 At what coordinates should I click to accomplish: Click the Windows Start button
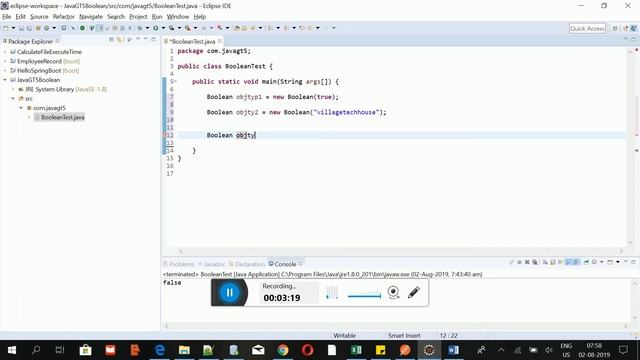point(12,350)
